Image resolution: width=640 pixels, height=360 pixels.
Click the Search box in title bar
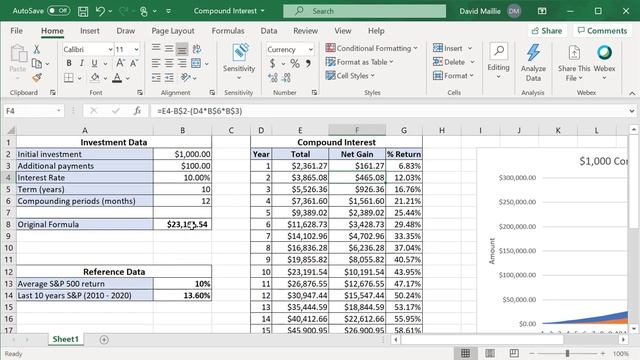[x=364, y=11]
